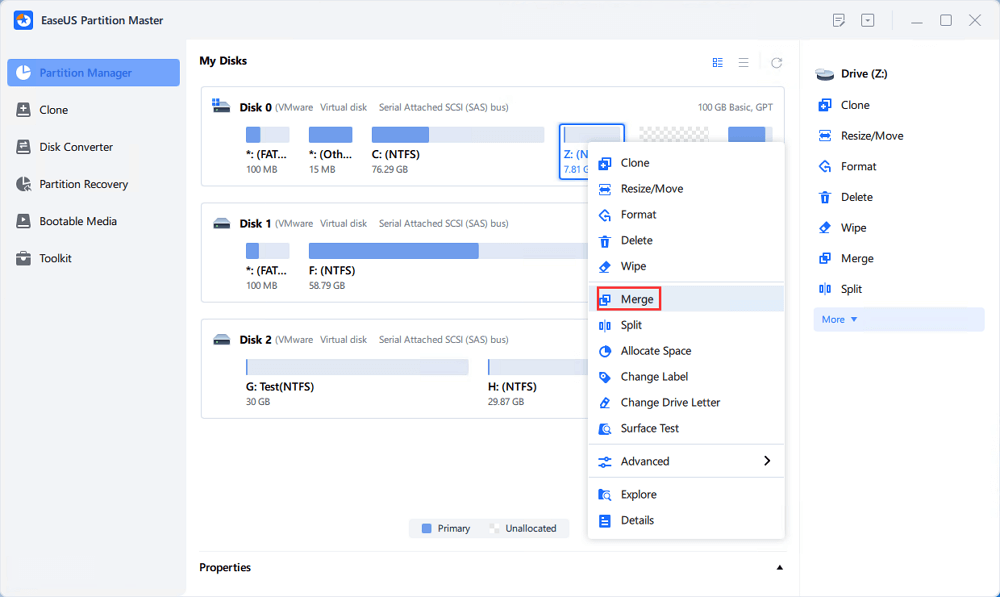Switch to list view of disks

[x=743, y=62]
